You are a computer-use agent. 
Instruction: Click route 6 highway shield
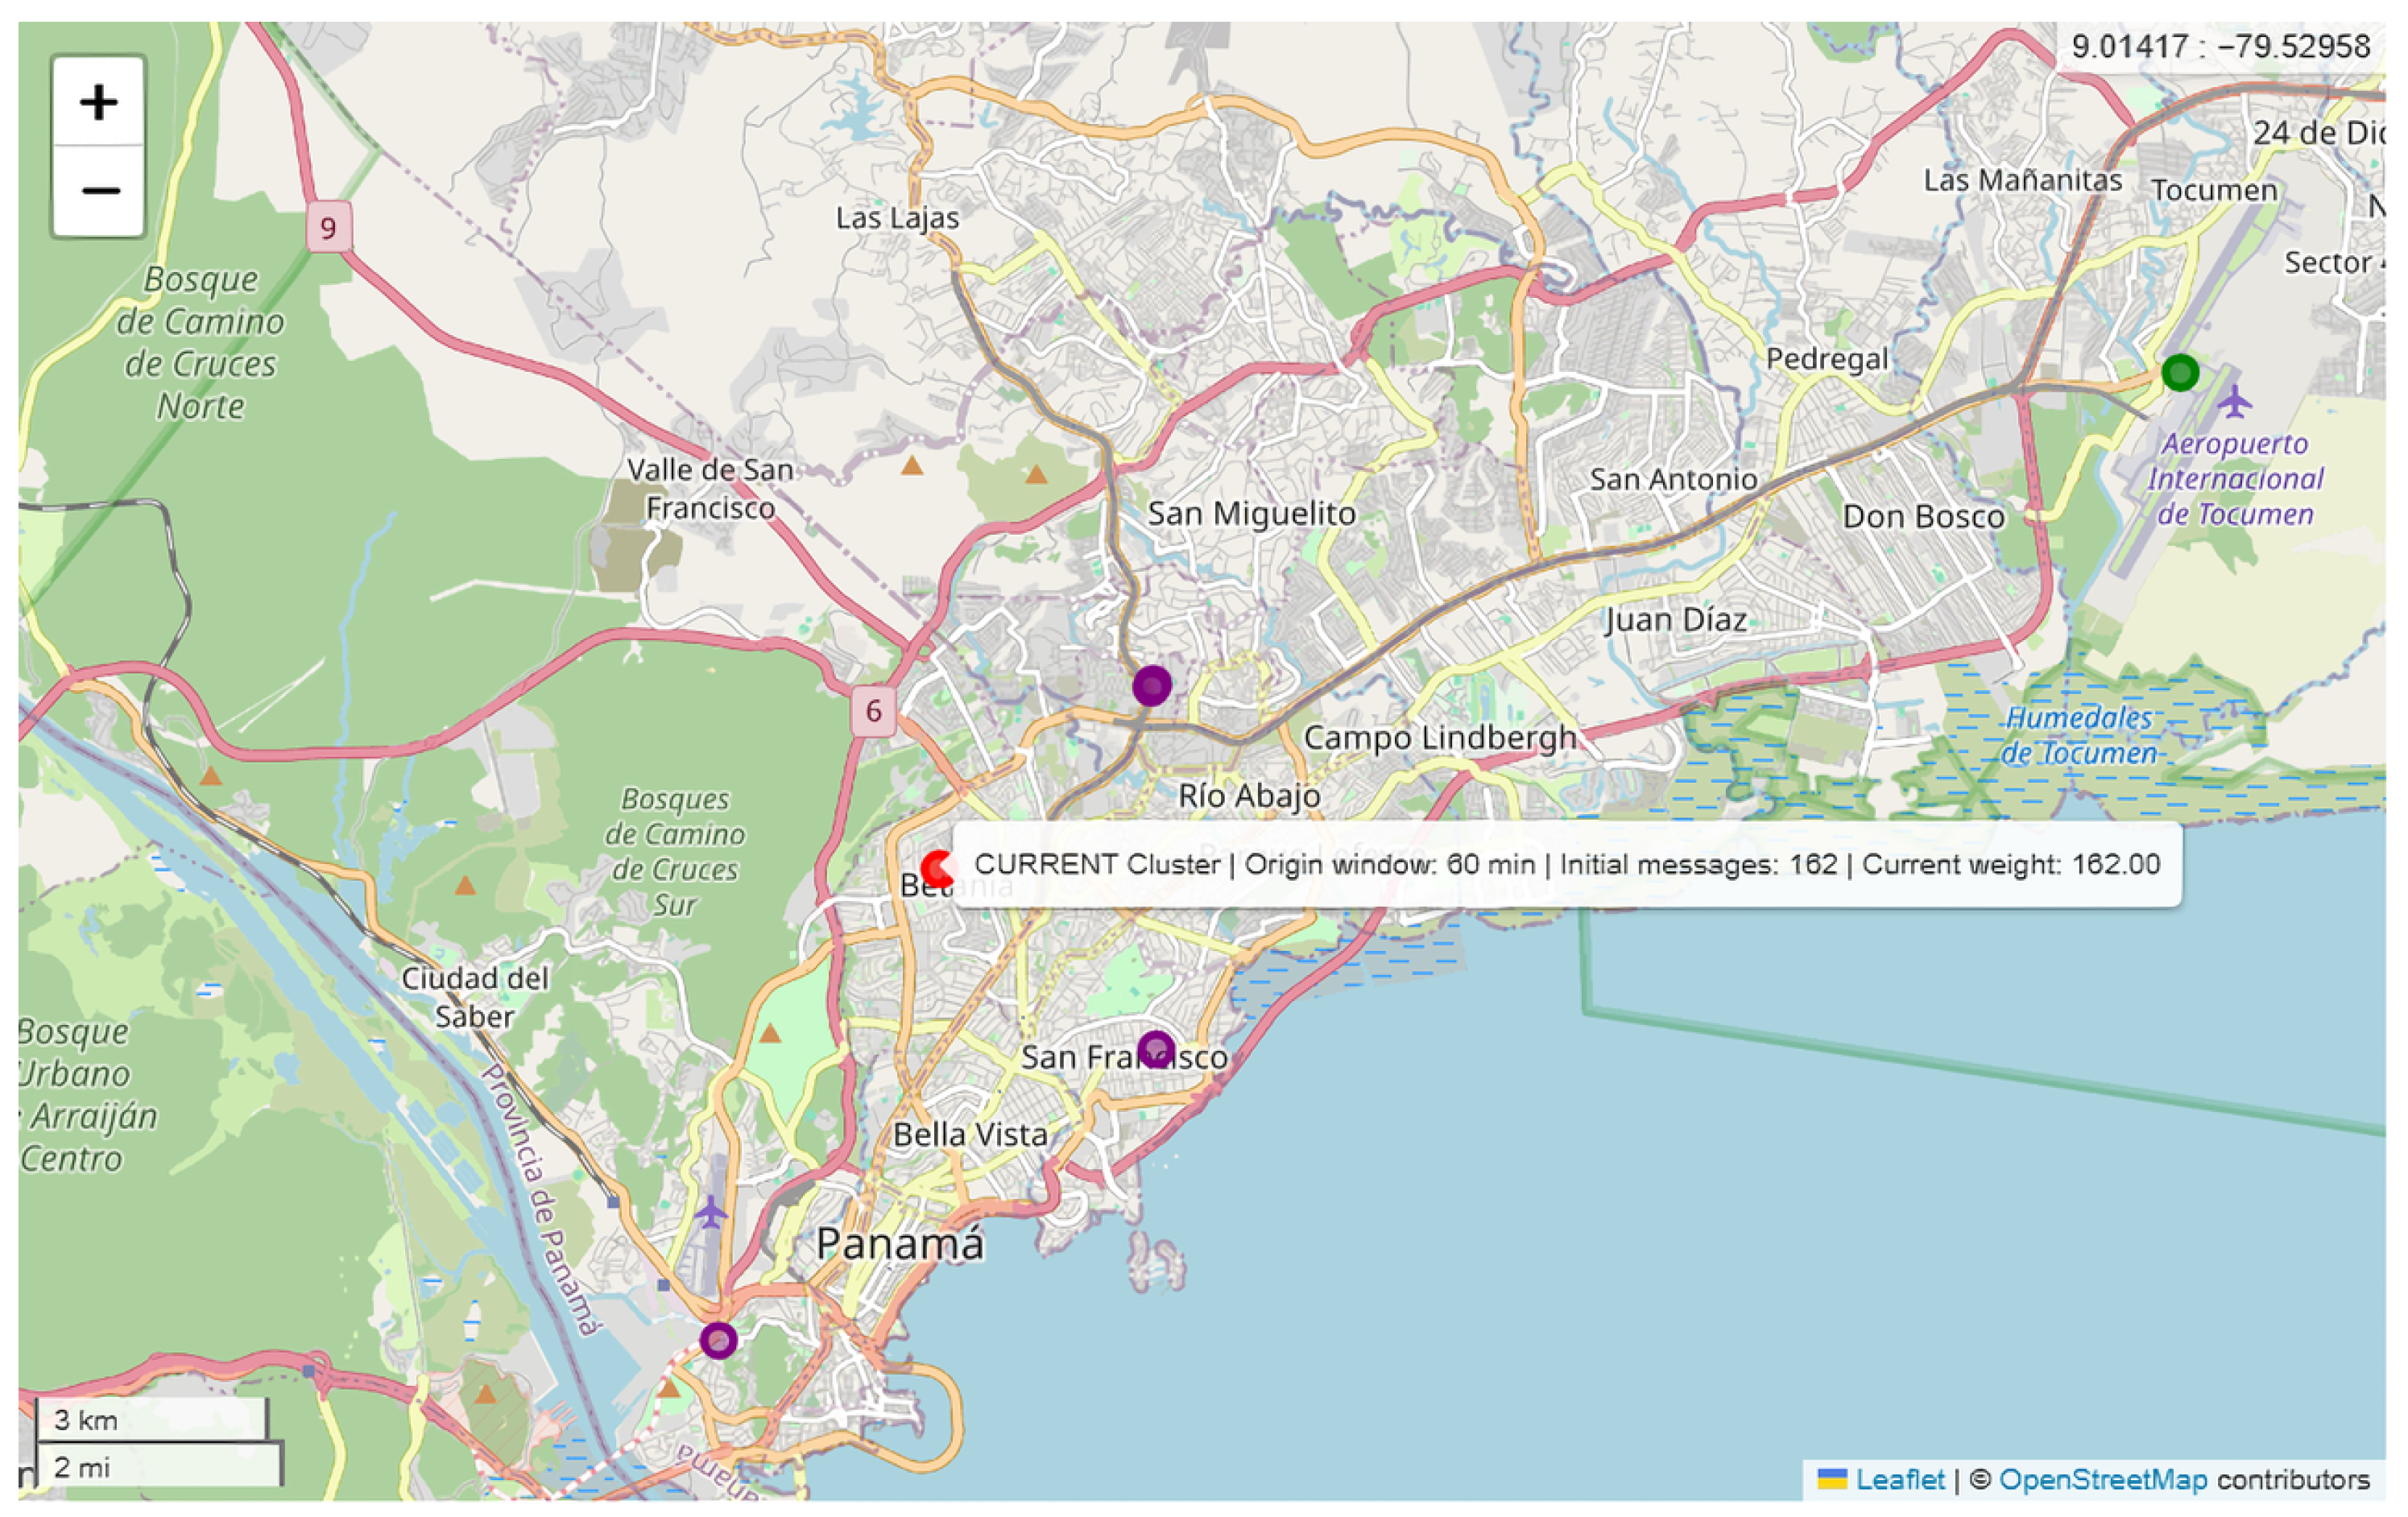873,711
